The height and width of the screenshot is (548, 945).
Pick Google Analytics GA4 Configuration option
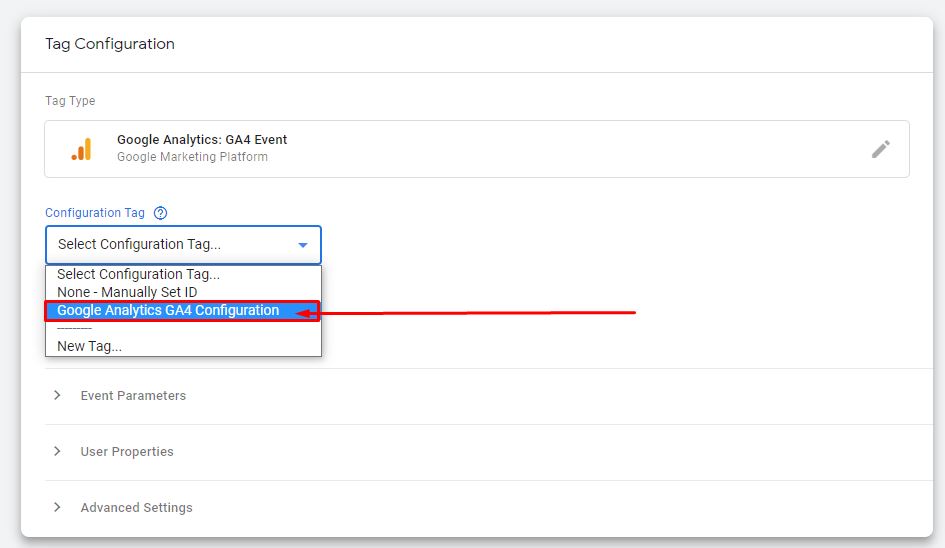[168, 311]
